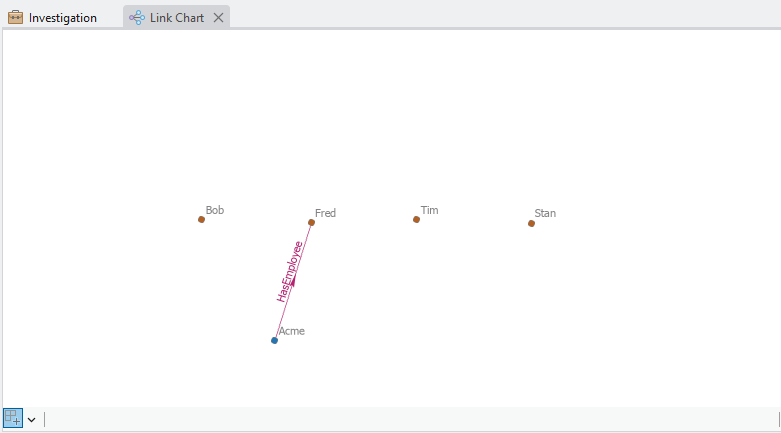Image resolution: width=781 pixels, height=433 pixels.
Task: Pick the Tim entity node dot
Action: [x=416, y=219]
